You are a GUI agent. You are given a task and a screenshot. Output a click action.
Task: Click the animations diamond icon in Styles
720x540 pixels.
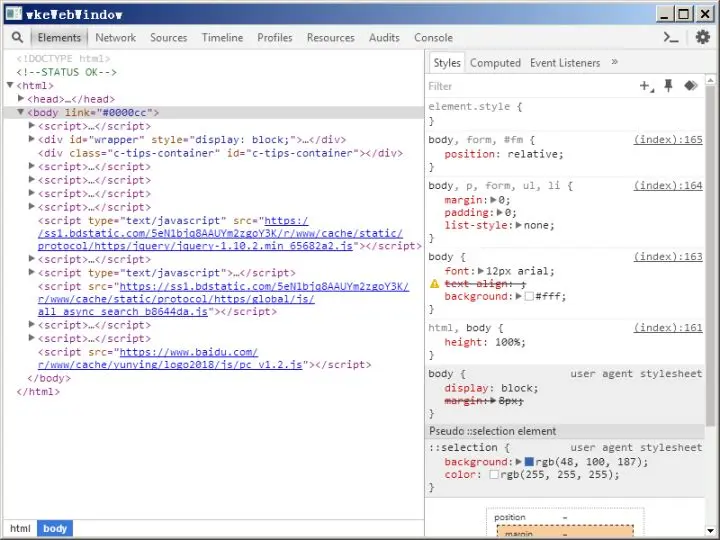(691, 86)
